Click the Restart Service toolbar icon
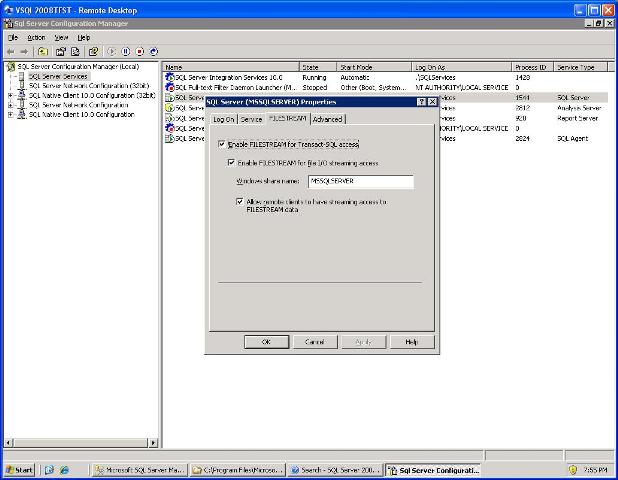Image resolution: width=618 pixels, height=480 pixels. click(x=154, y=52)
